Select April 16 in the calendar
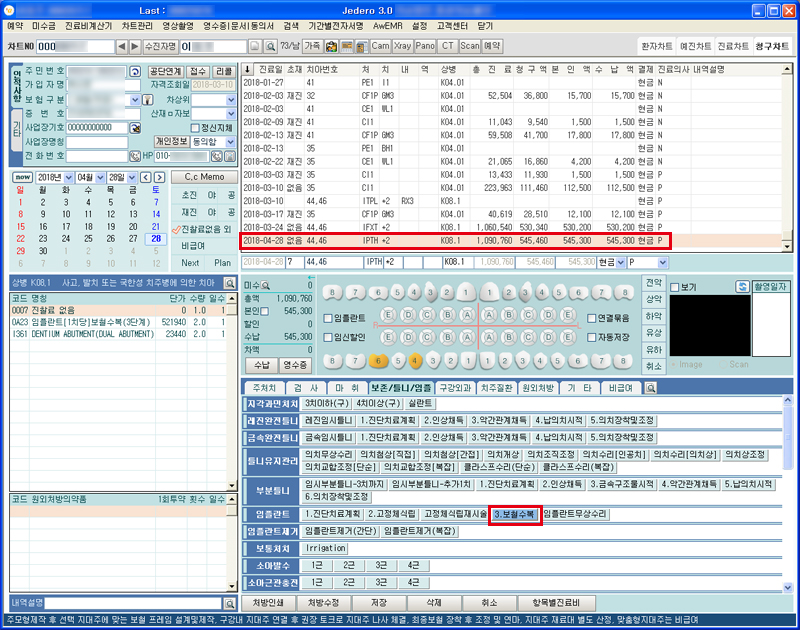Viewport: 800px width, 630px height. point(43,226)
